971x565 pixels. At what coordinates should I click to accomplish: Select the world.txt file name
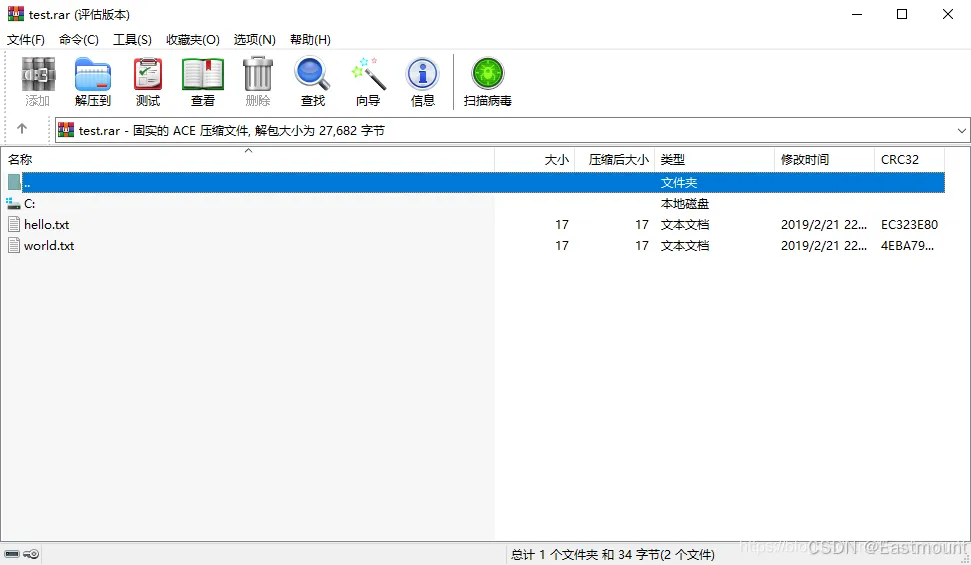pyautogui.click(x=49, y=245)
